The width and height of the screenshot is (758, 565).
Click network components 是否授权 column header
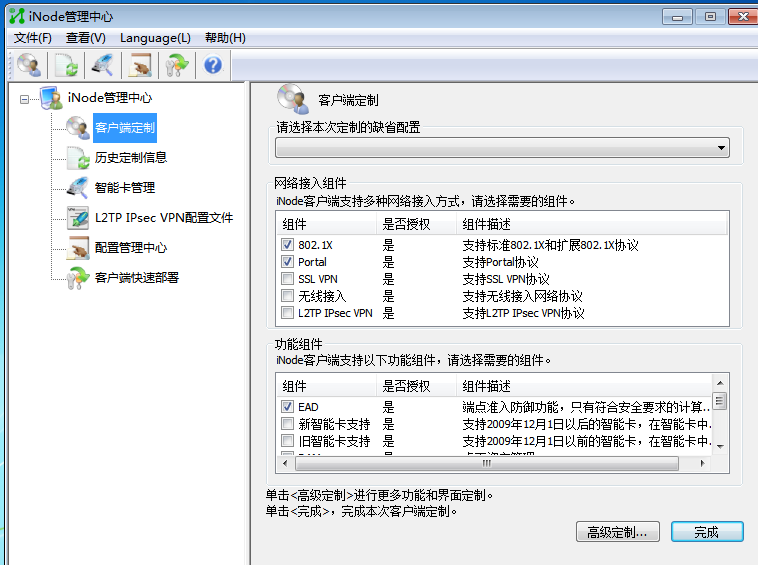click(x=416, y=224)
